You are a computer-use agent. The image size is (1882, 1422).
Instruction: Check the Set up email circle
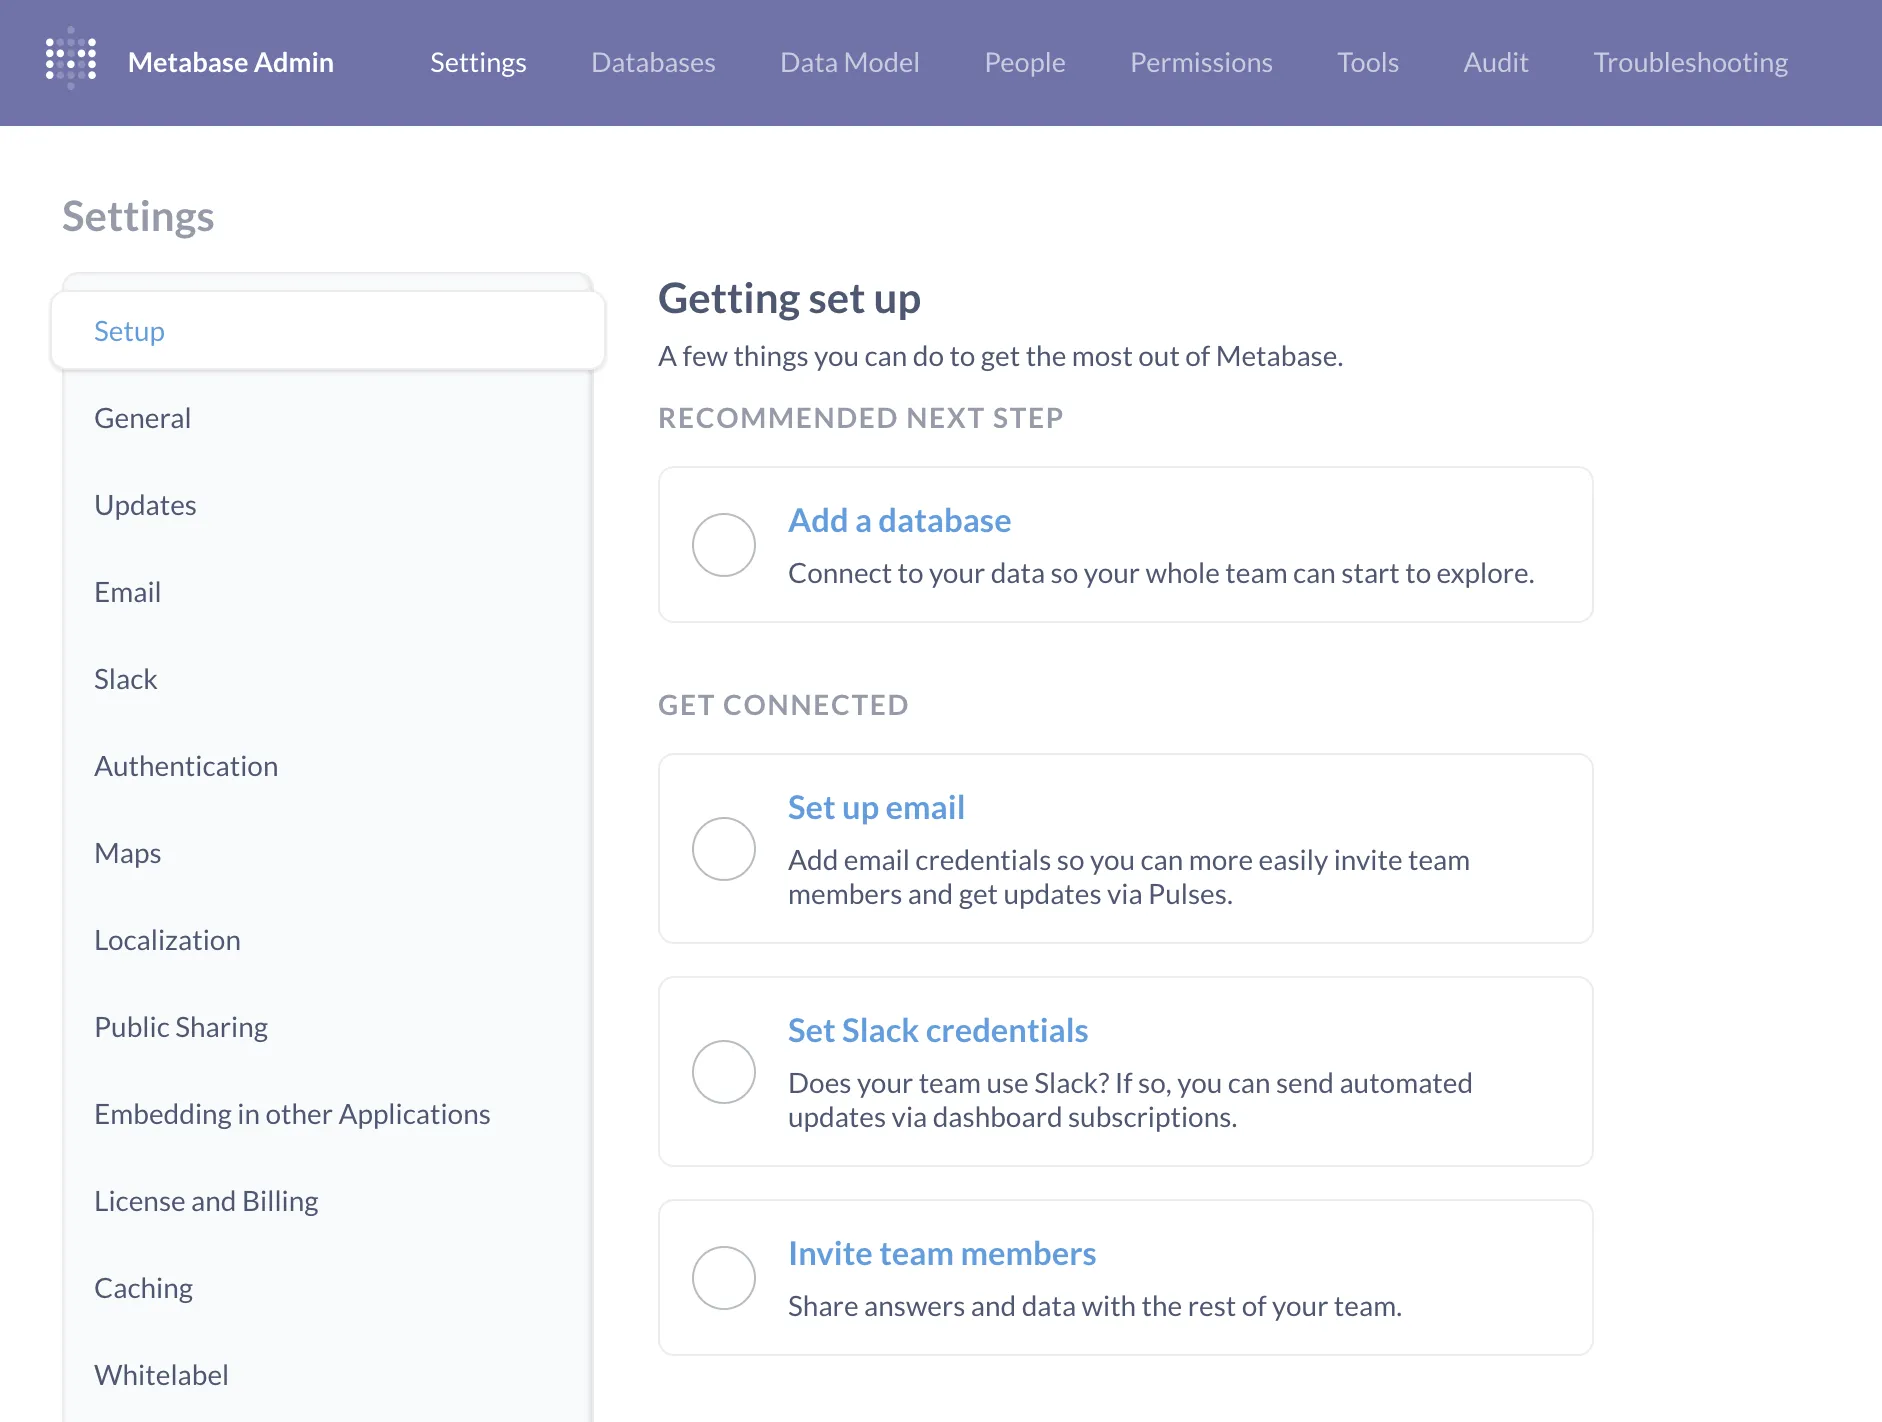tap(723, 849)
